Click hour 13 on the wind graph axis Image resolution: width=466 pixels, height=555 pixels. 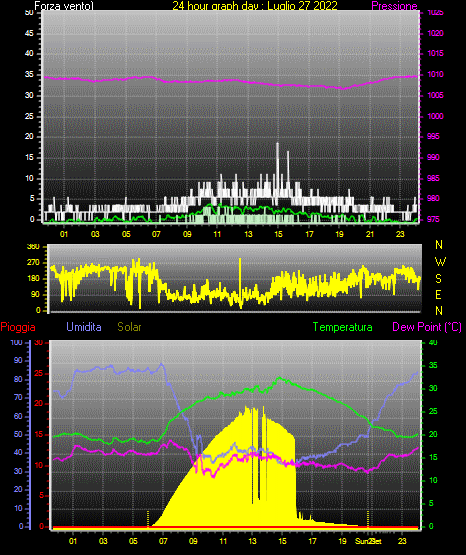click(x=248, y=234)
